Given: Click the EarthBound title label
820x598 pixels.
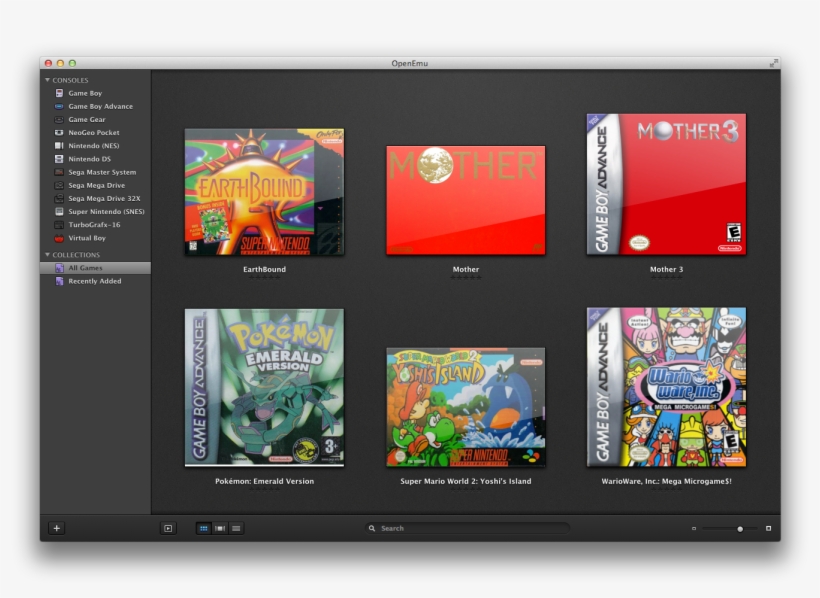Looking at the screenshot, I should coord(265,269).
